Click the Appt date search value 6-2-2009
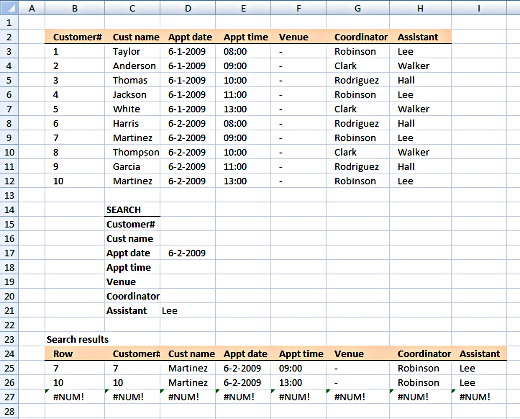520x419 pixels. (x=188, y=253)
